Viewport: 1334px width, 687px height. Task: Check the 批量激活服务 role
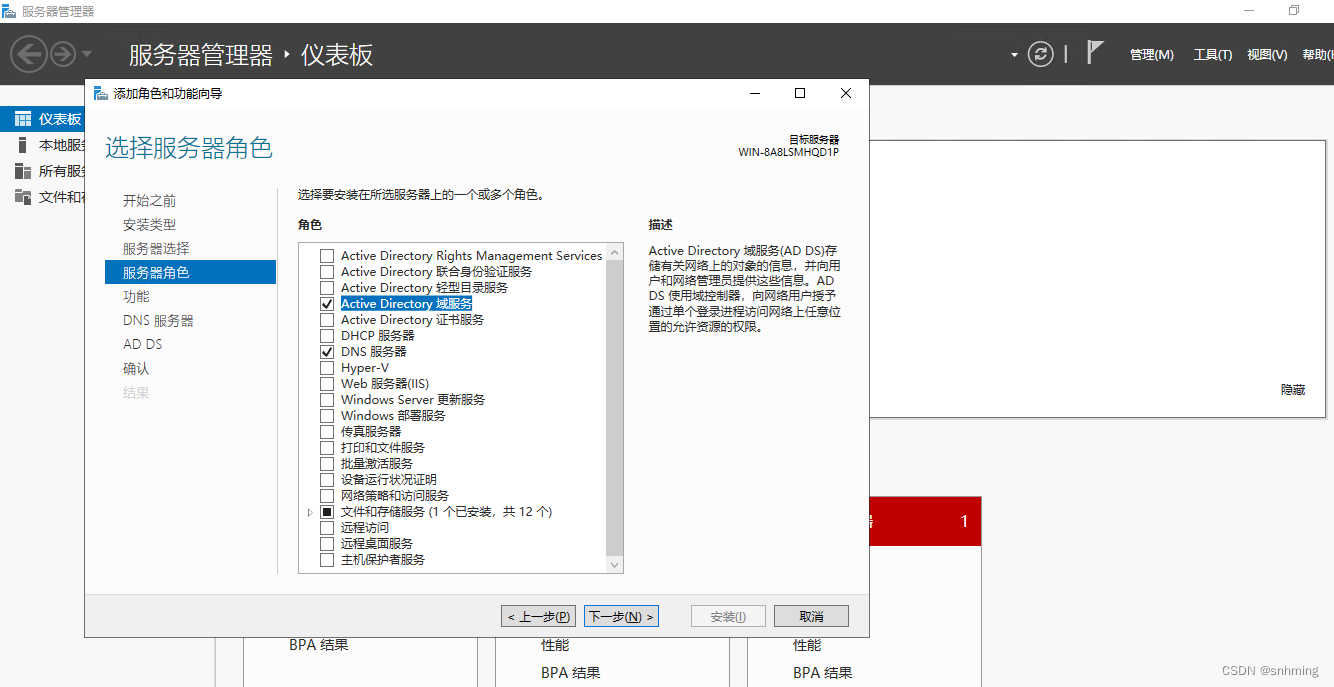click(327, 464)
